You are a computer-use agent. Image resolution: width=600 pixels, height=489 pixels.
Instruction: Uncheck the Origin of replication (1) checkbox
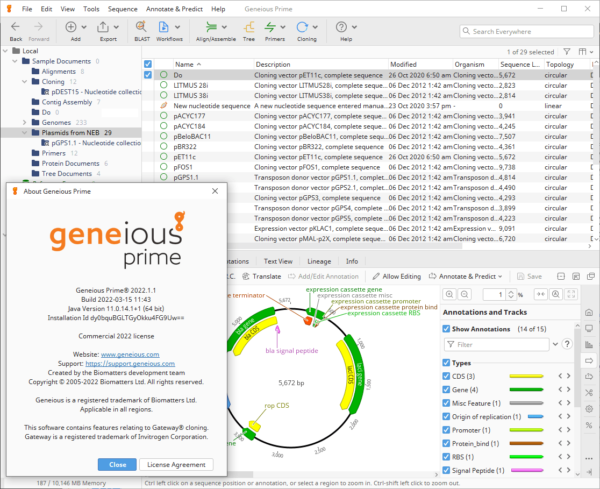[x=446, y=416]
